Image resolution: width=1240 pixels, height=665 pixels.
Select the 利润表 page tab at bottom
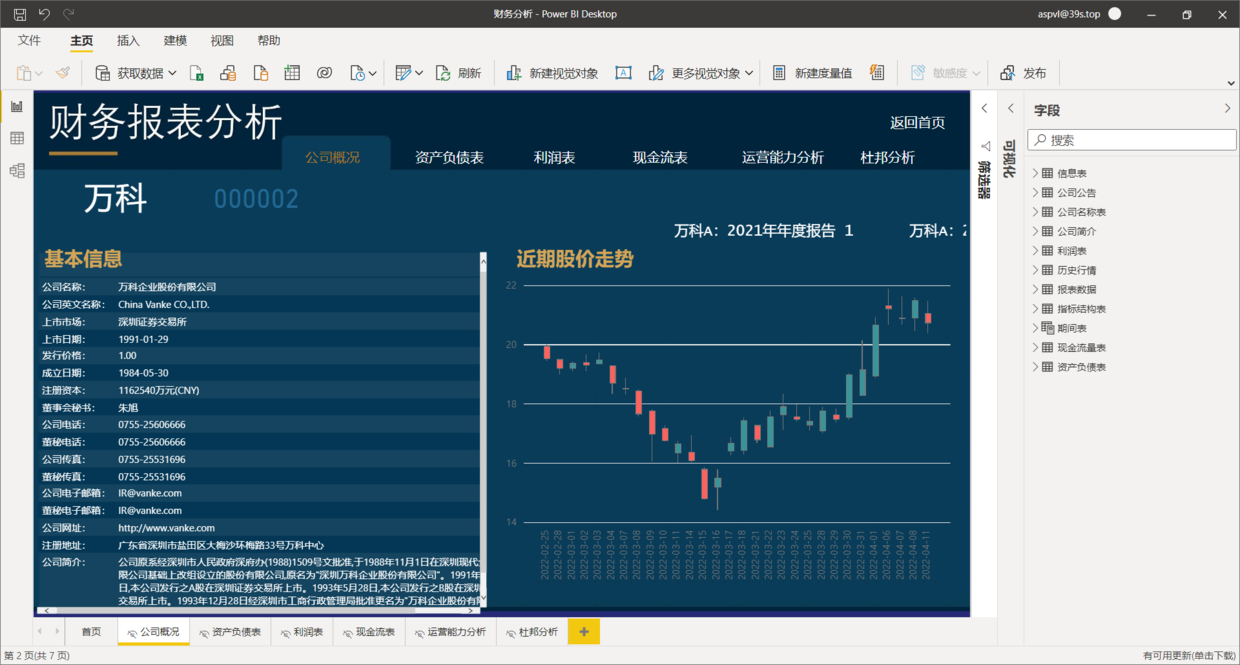(302, 632)
